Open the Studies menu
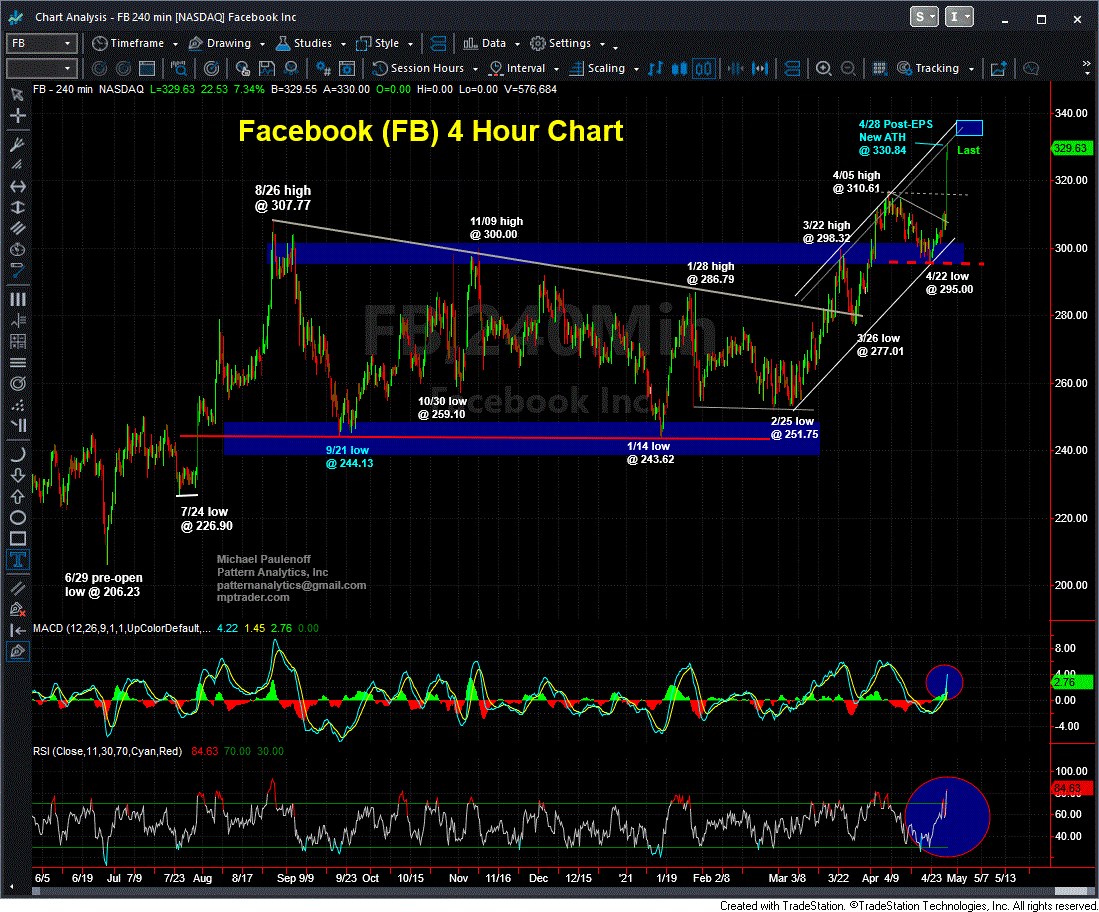Image resolution: width=1099 pixels, height=912 pixels. (x=311, y=43)
